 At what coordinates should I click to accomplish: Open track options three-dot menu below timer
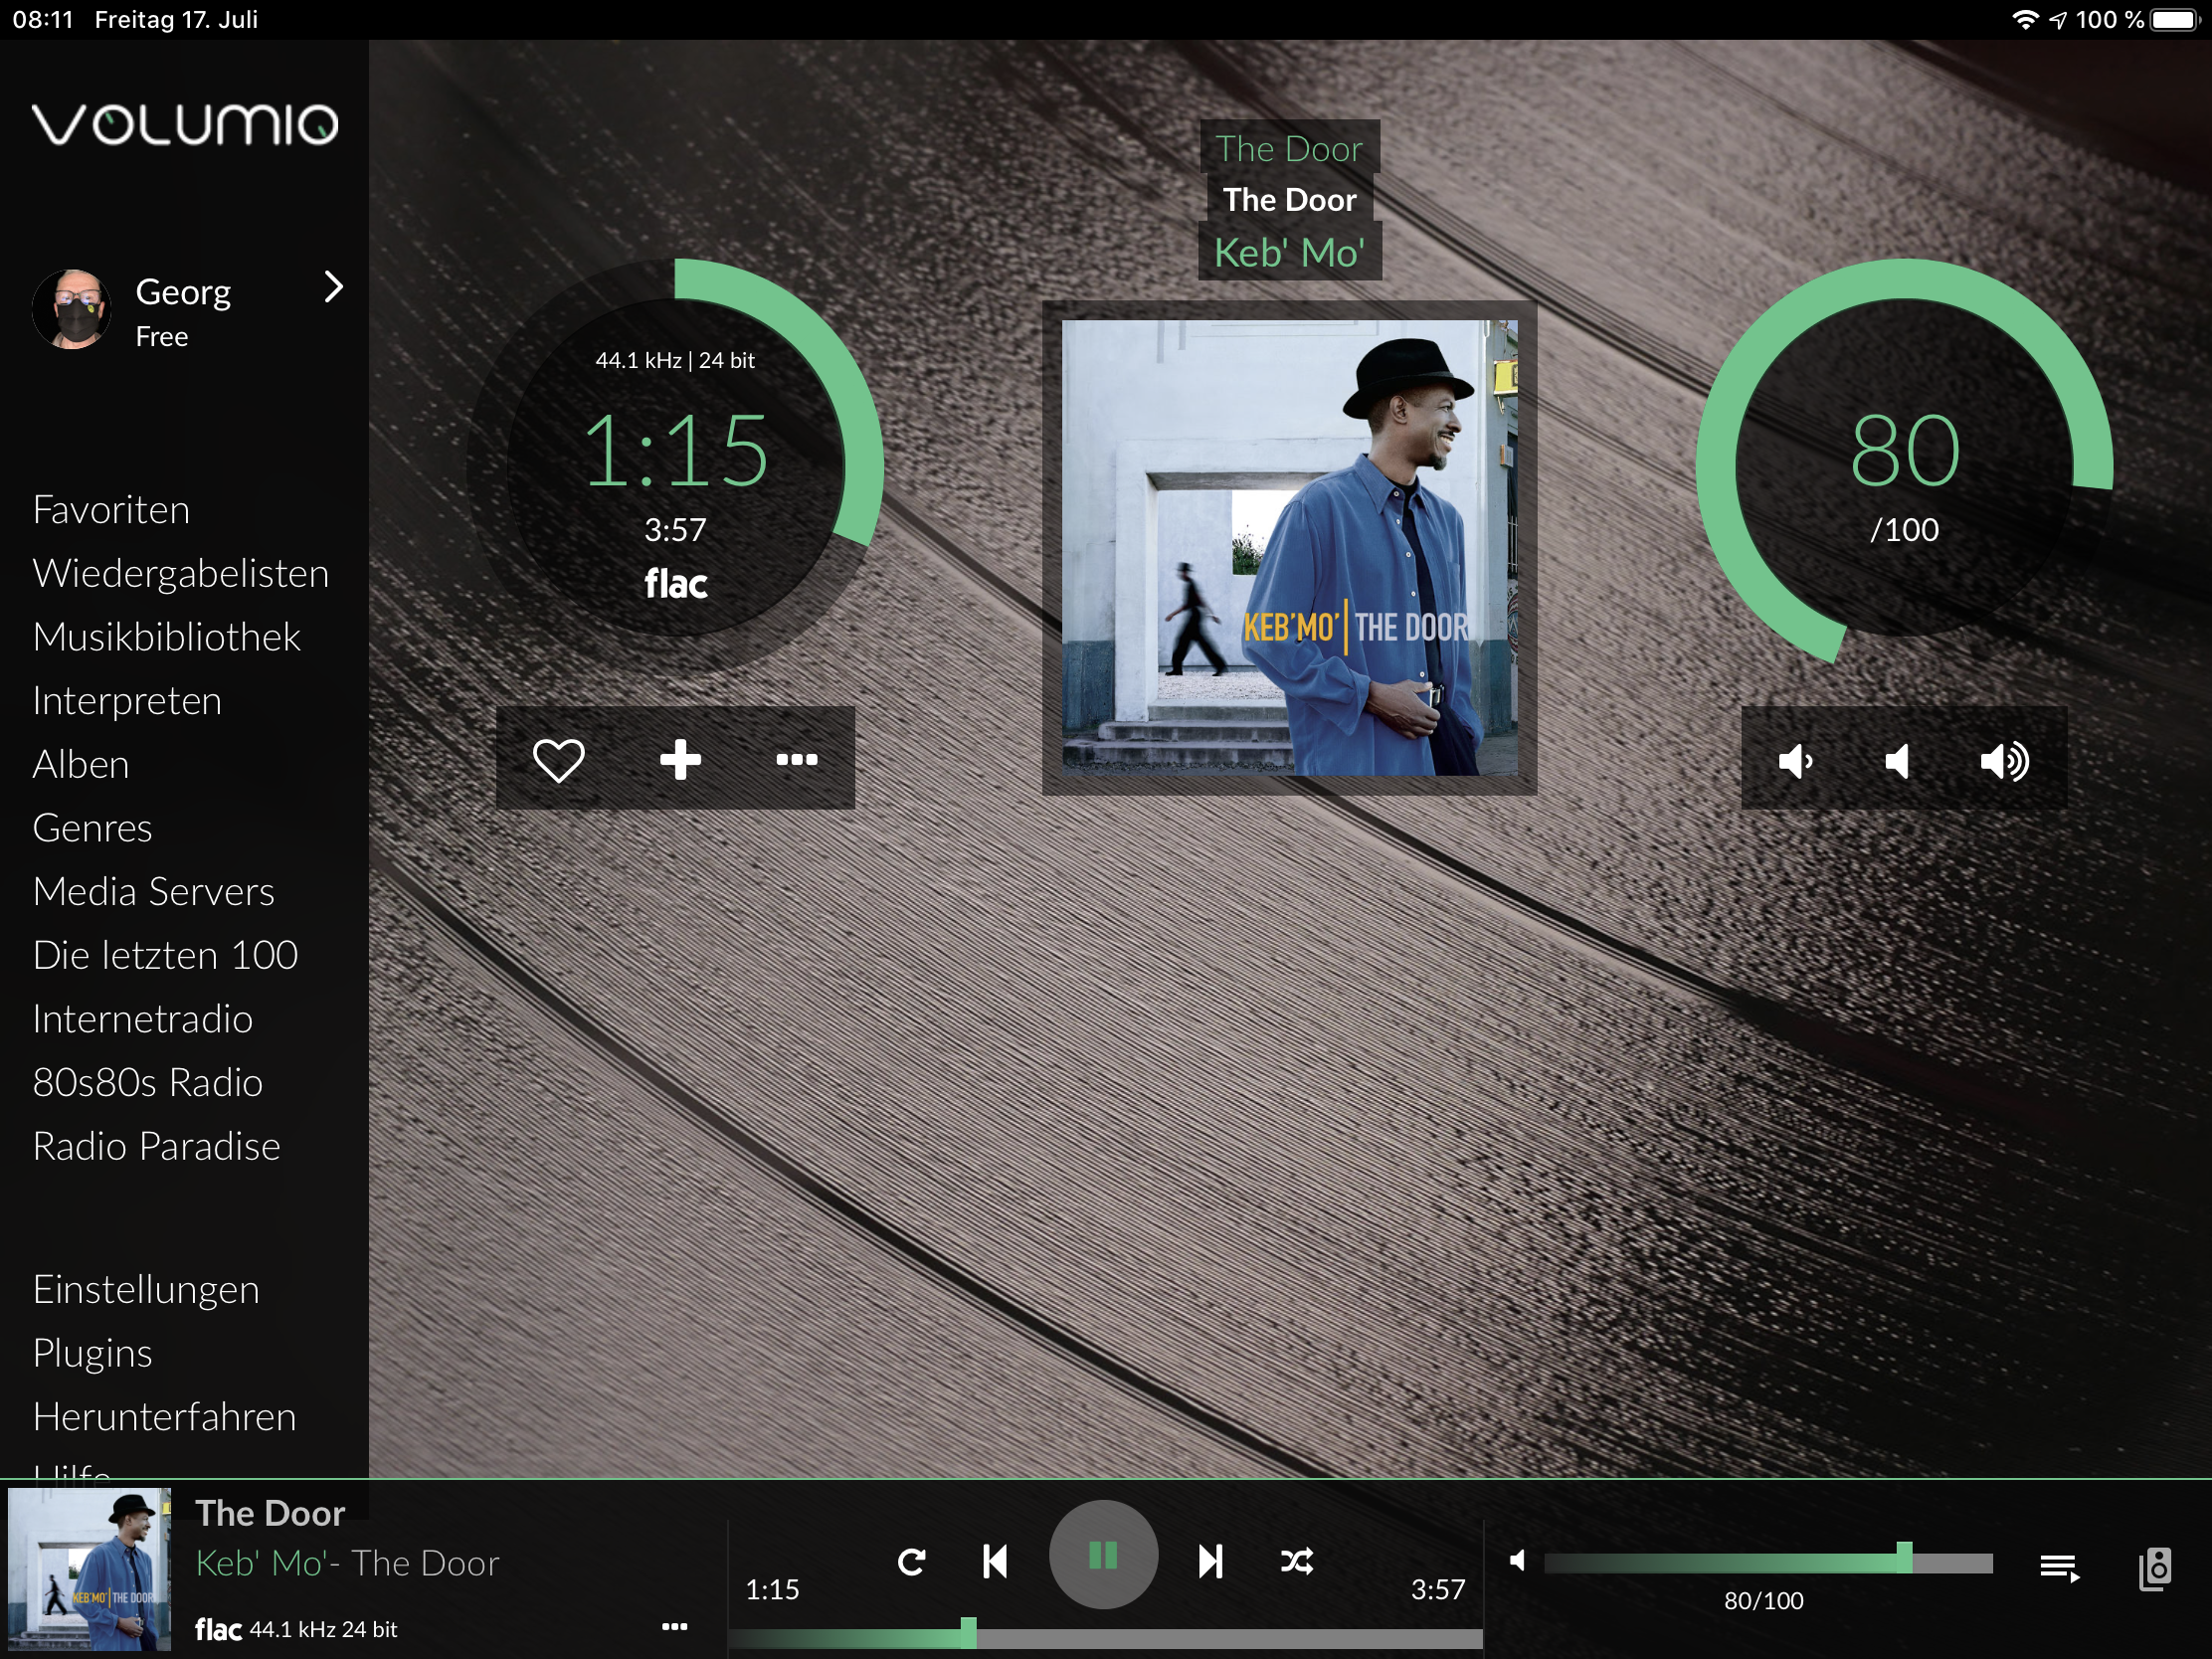797,759
